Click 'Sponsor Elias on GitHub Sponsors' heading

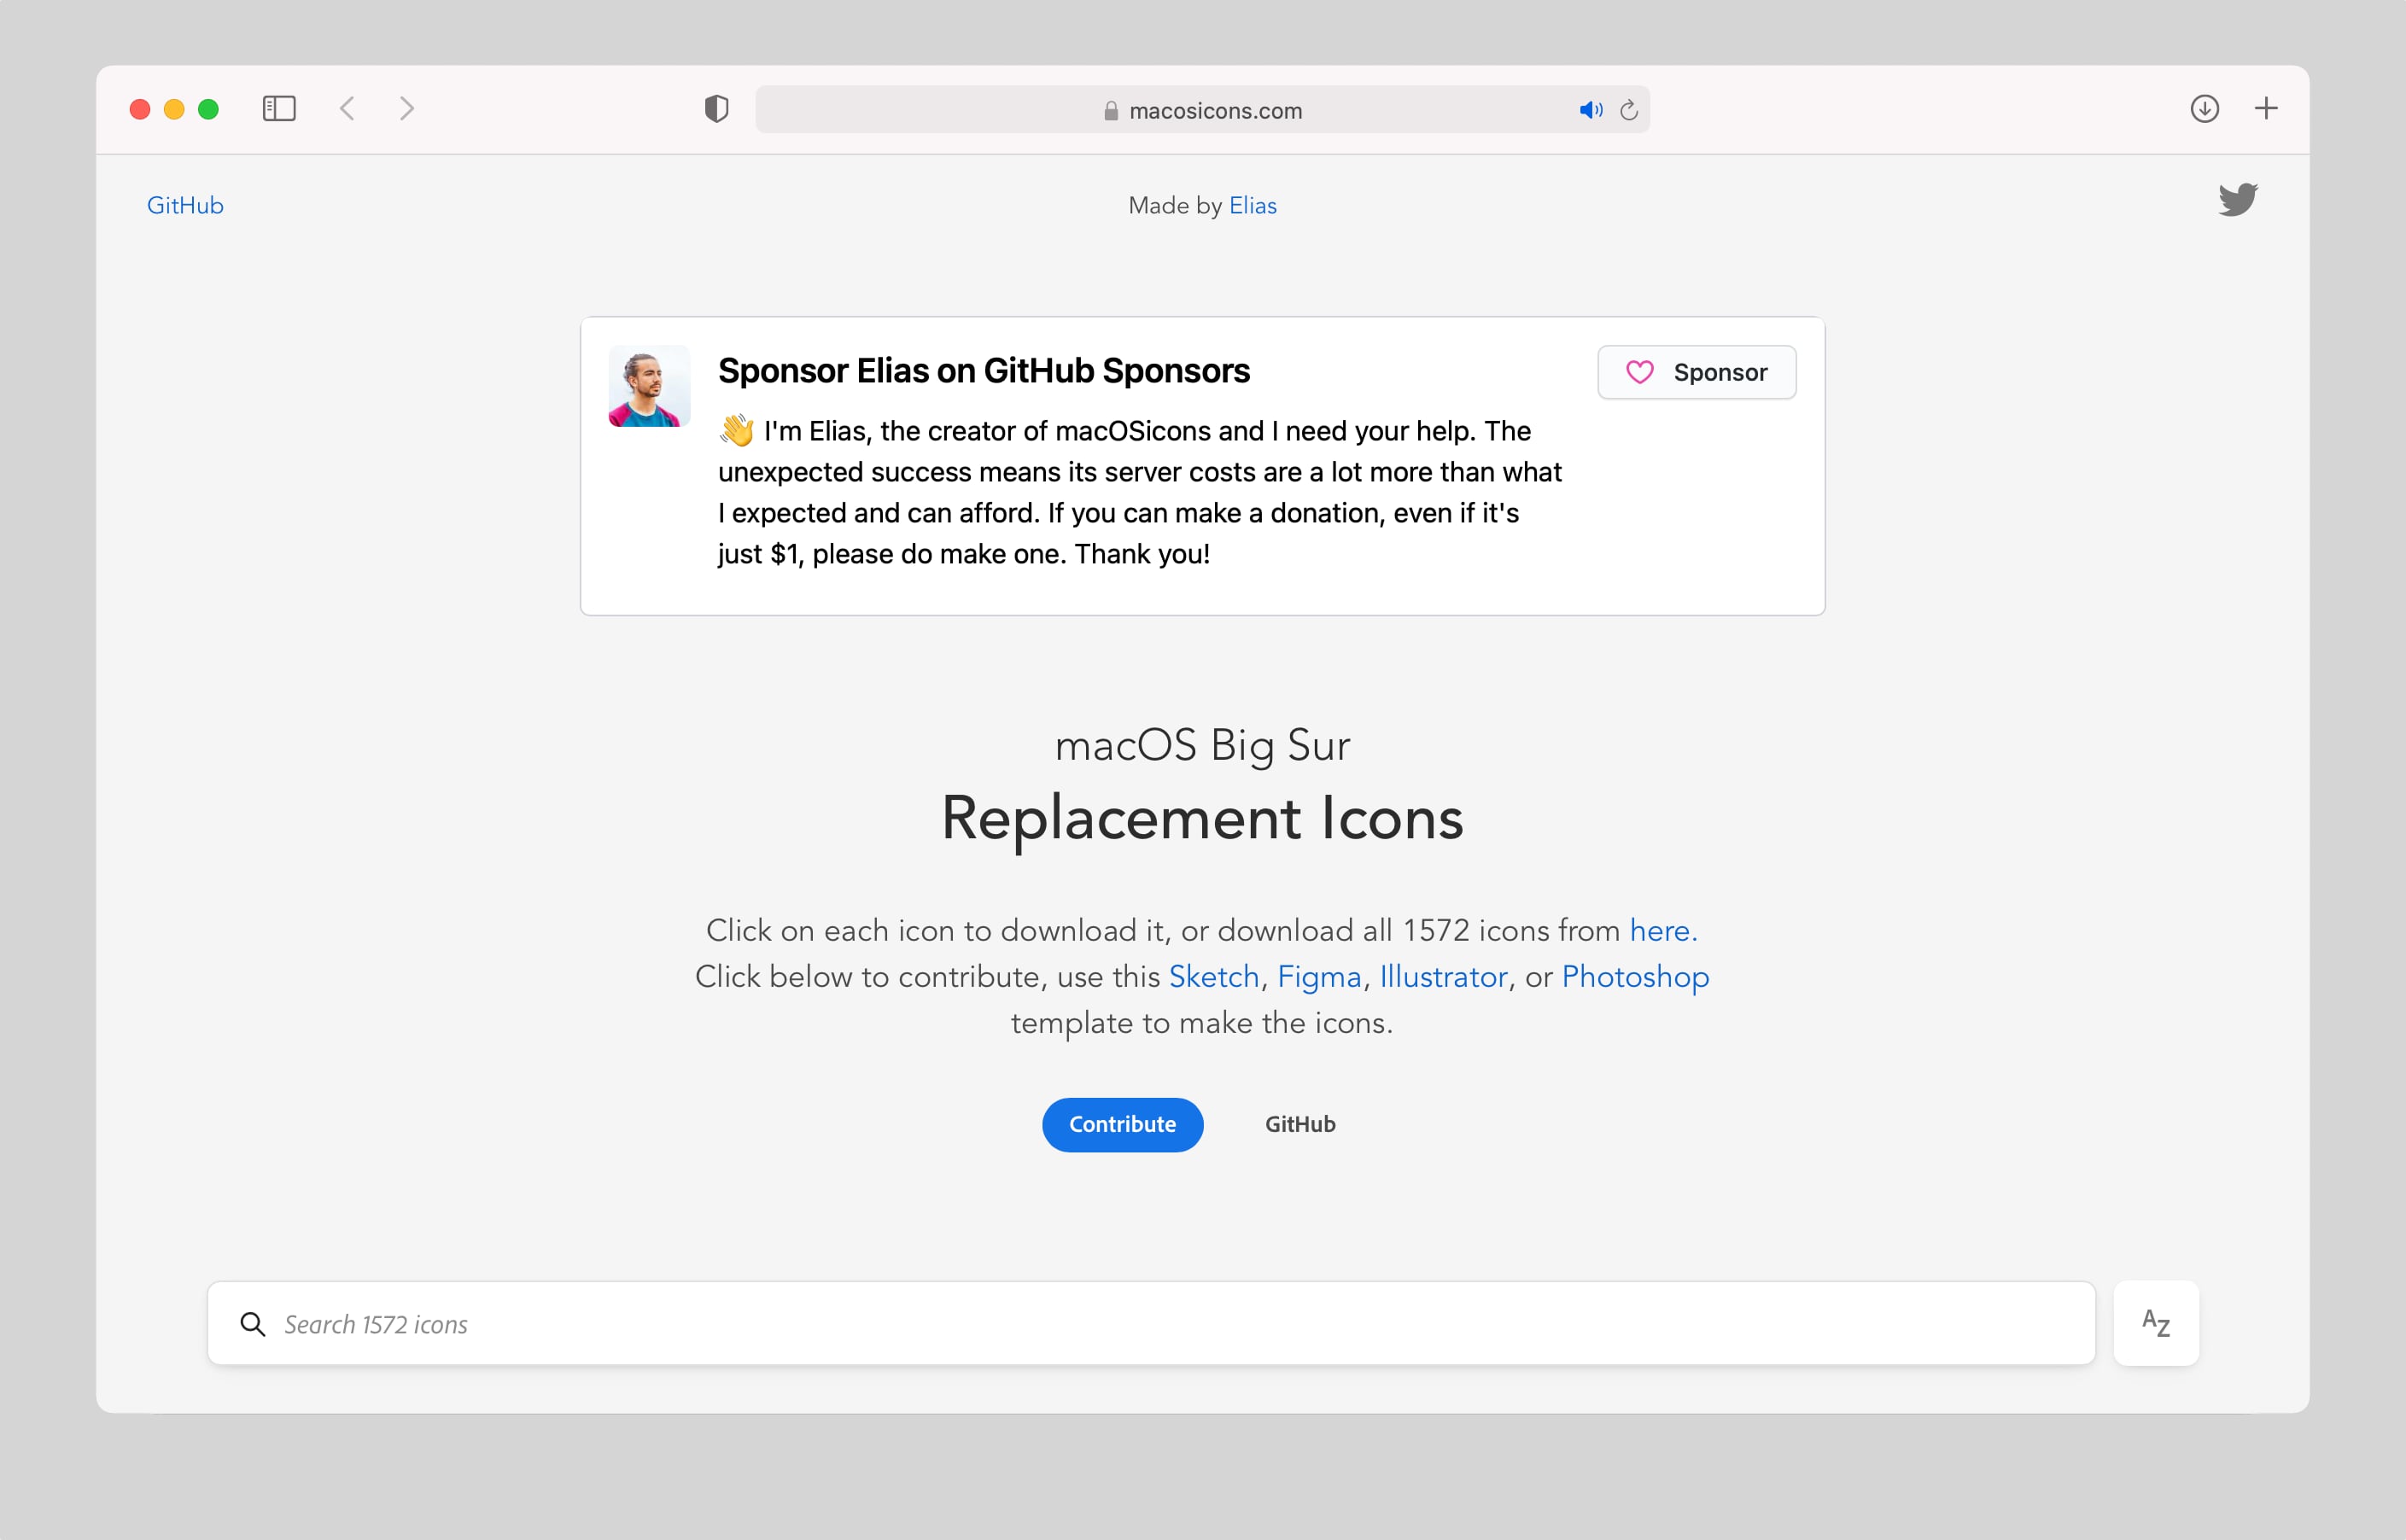click(984, 371)
